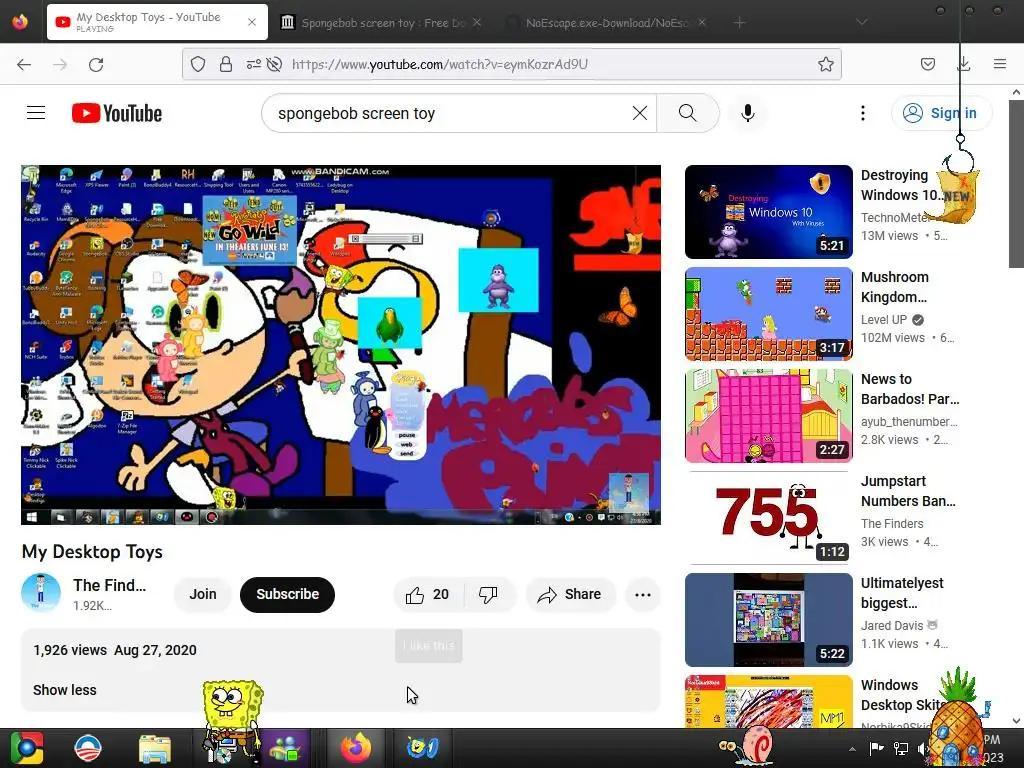Reload the YouTube page
This screenshot has width=1024, height=768.
click(x=96, y=64)
